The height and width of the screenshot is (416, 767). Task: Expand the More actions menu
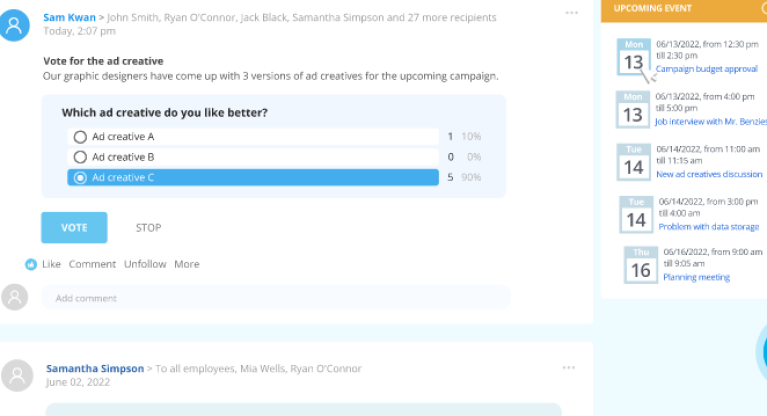point(186,264)
